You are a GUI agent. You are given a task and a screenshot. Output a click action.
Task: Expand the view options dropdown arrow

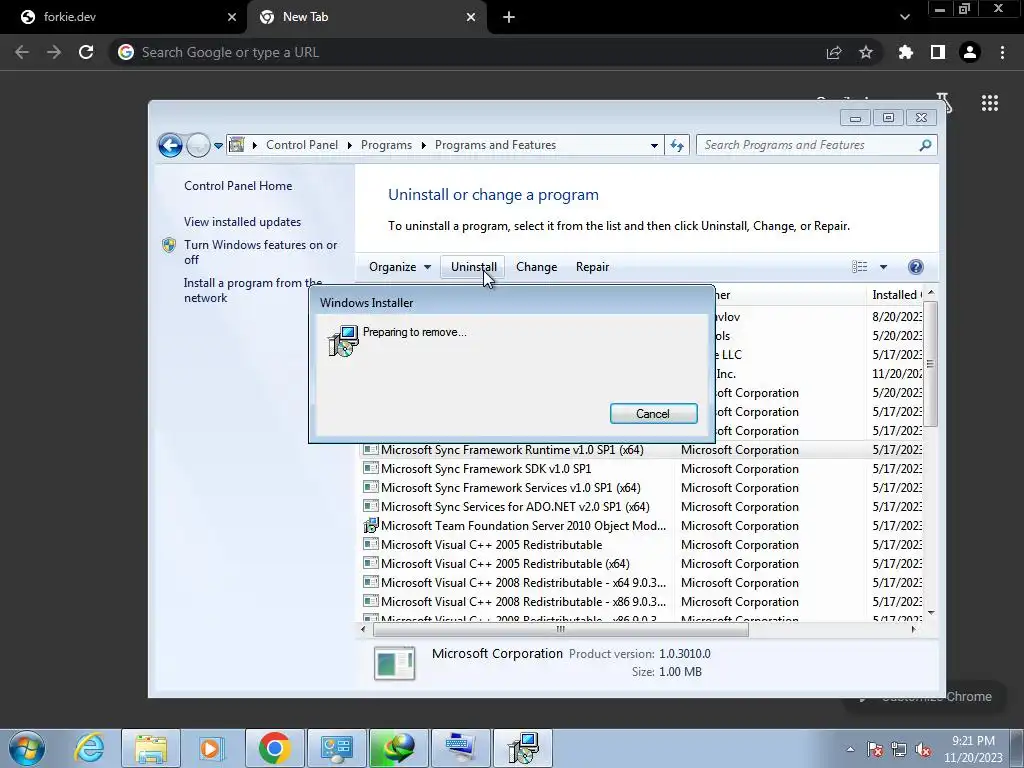coord(883,266)
